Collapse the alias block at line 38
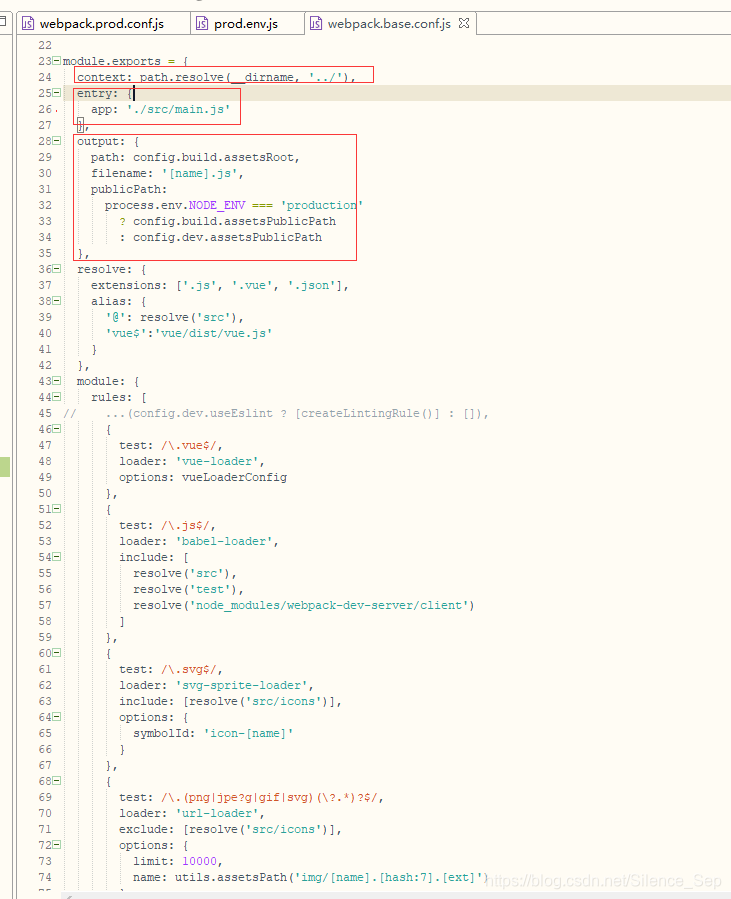Viewport: 731px width, 899px height. point(57,301)
